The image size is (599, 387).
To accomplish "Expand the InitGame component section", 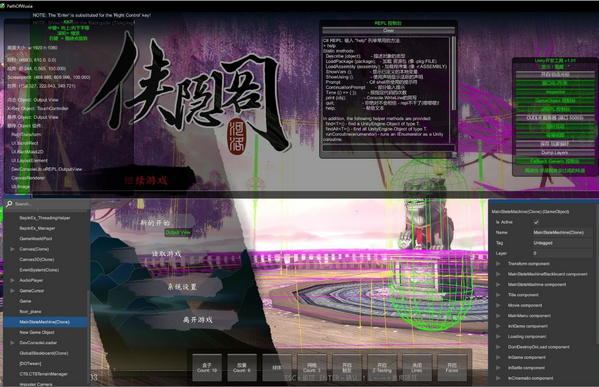I will click(x=498, y=326).
